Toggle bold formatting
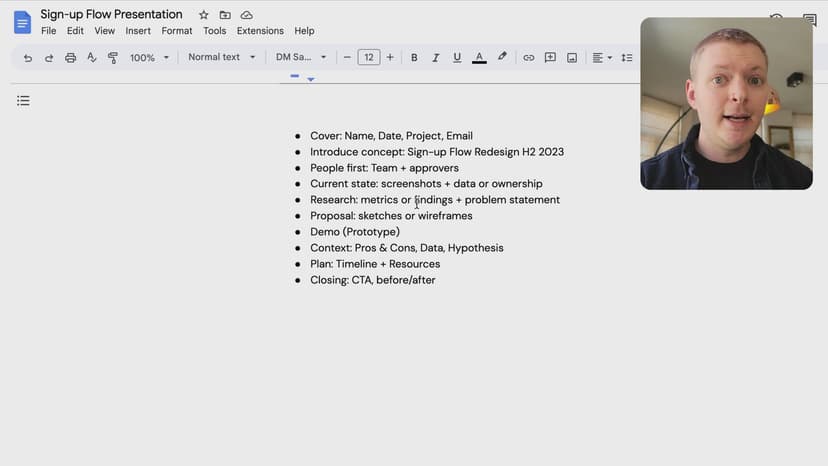The height and width of the screenshot is (466, 828). click(414, 58)
